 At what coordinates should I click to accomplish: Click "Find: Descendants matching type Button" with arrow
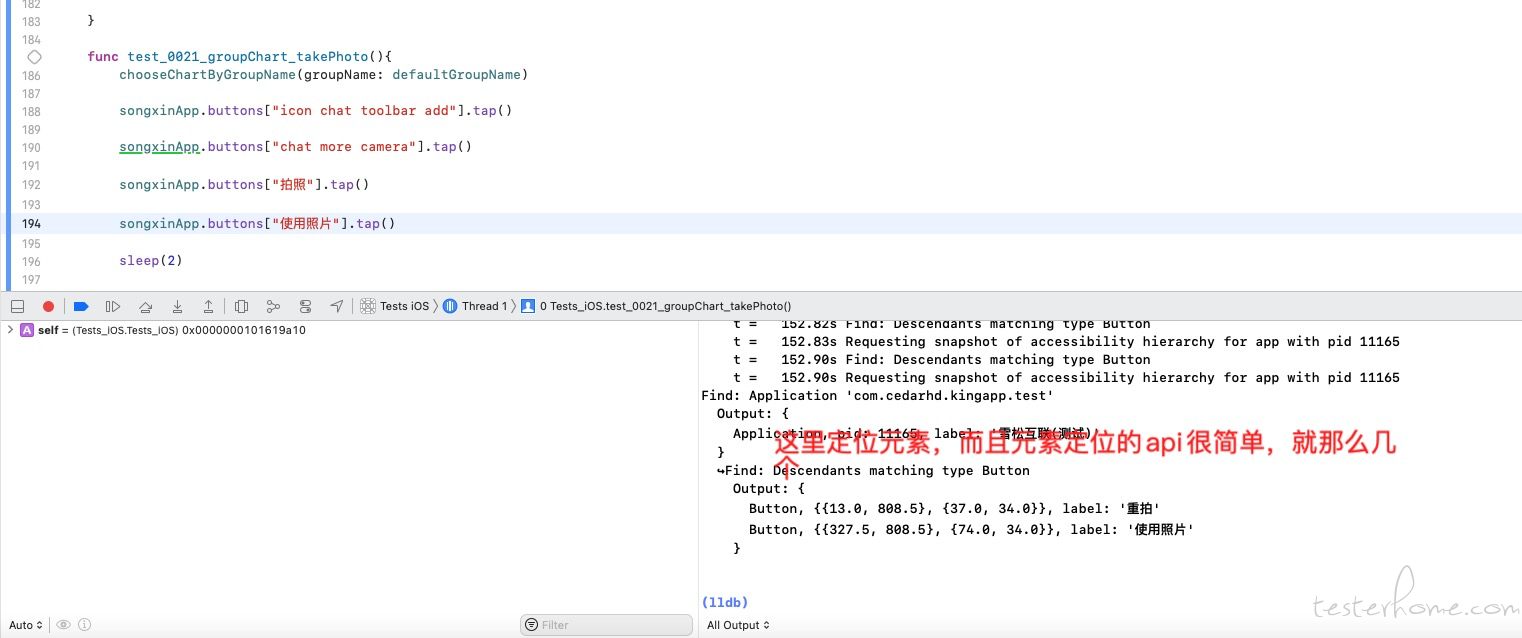coord(873,471)
